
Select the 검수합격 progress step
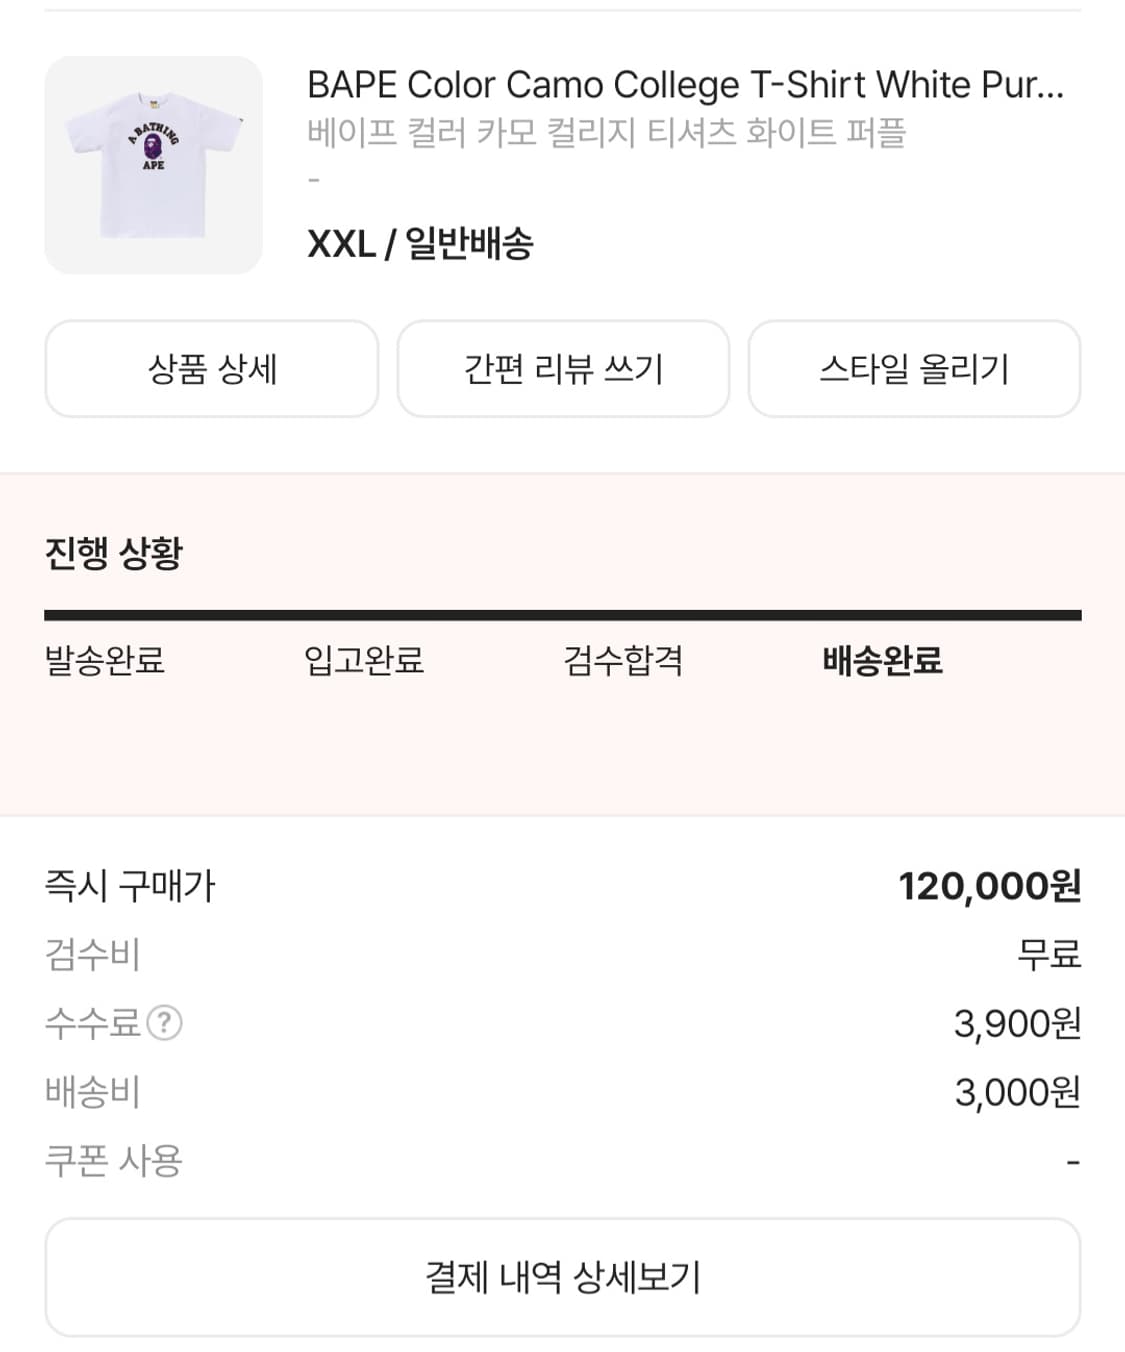click(623, 661)
